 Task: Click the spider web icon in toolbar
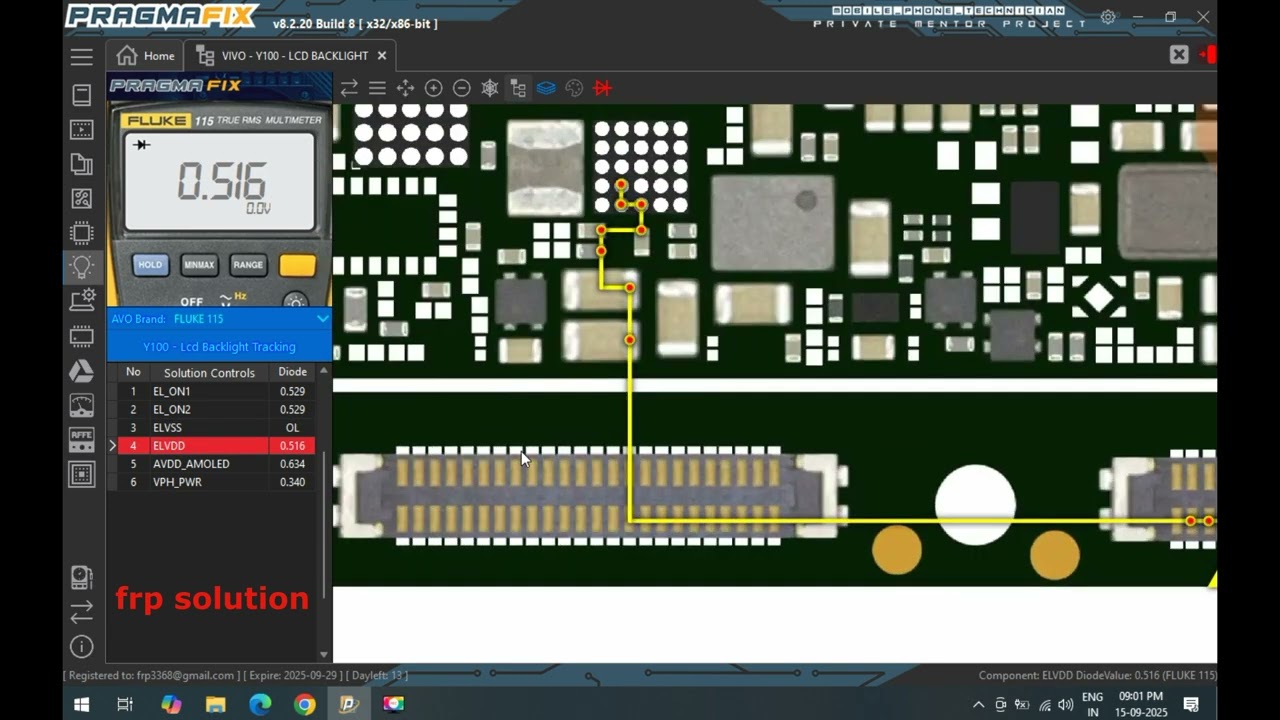click(x=489, y=88)
